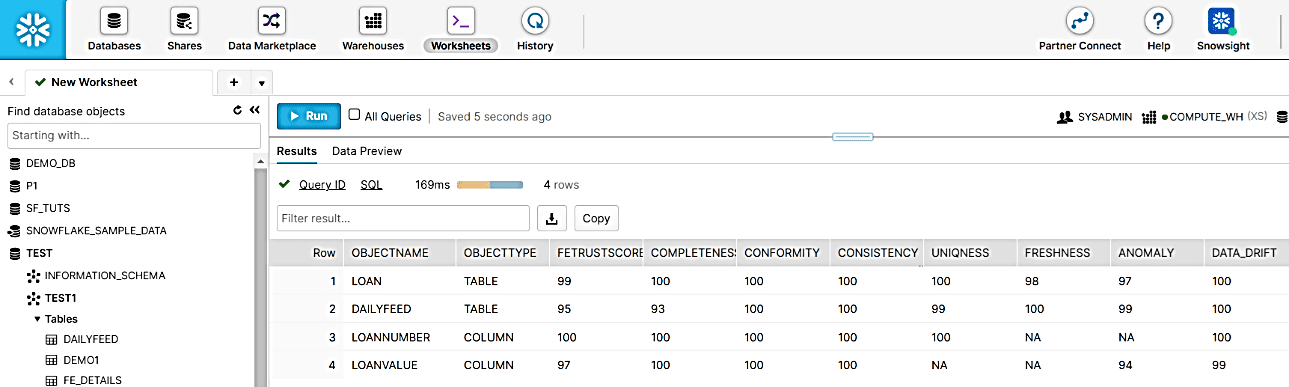Enable the All Queries checkbox
The height and width of the screenshot is (387, 1289).
354,115
